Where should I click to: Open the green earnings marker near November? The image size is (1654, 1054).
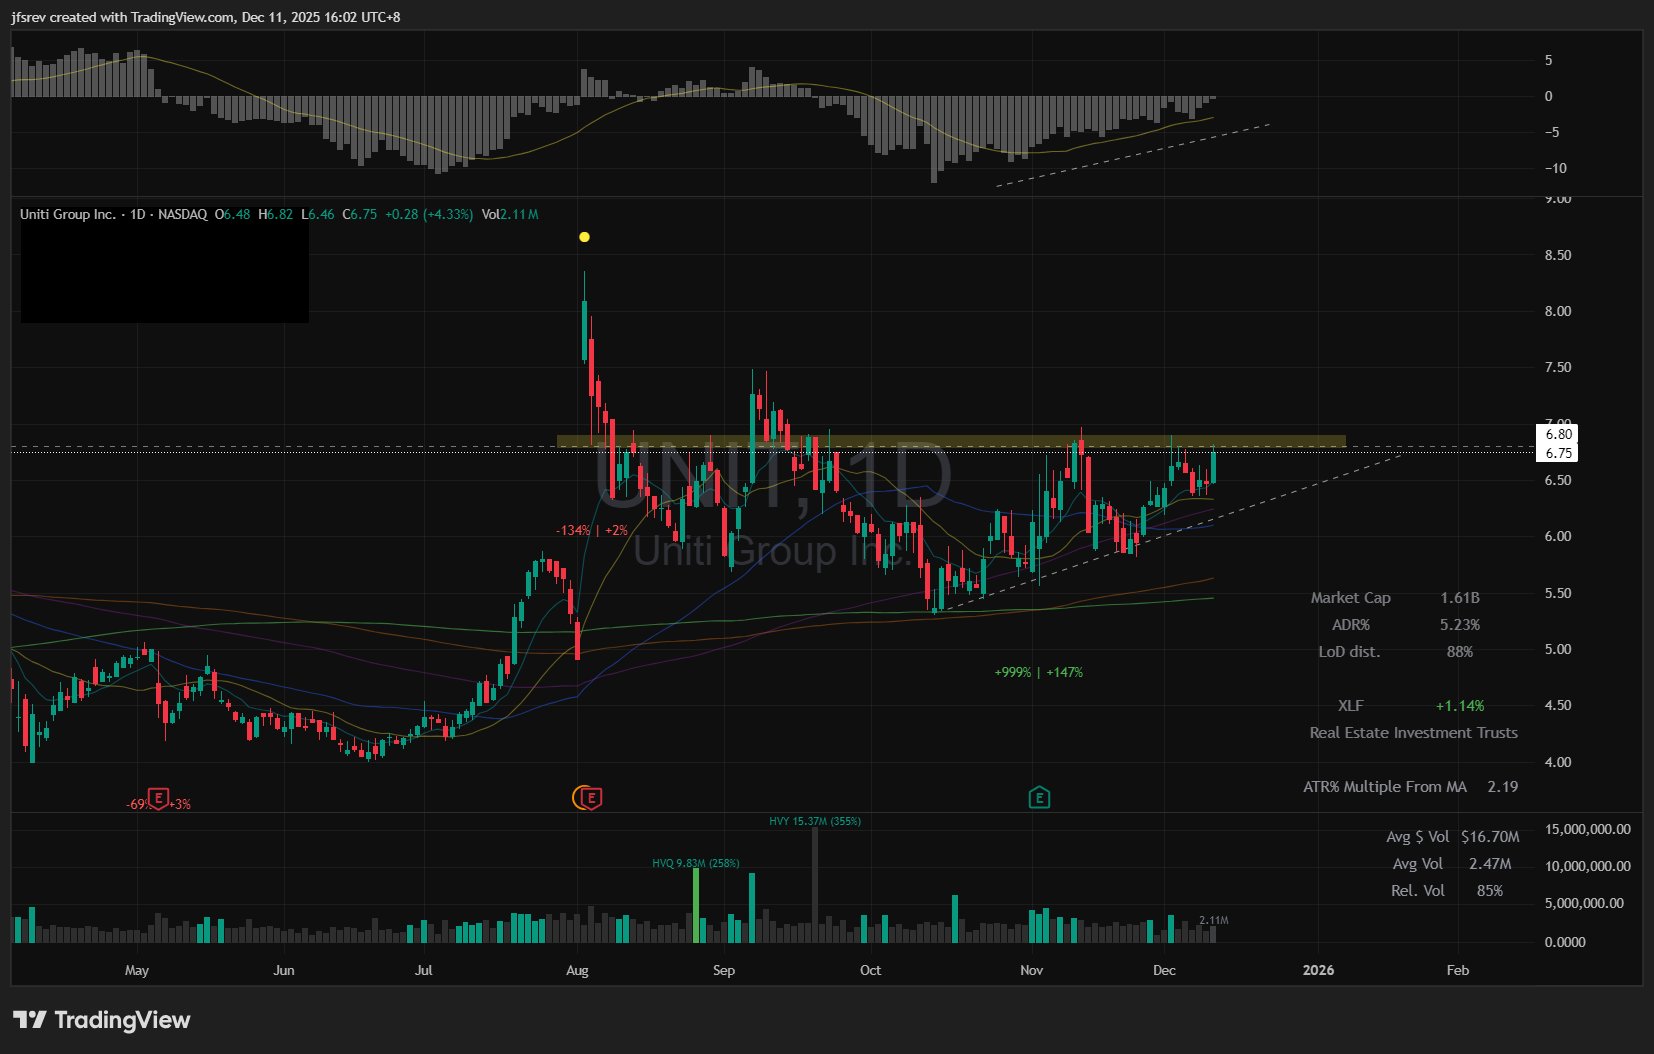1039,797
